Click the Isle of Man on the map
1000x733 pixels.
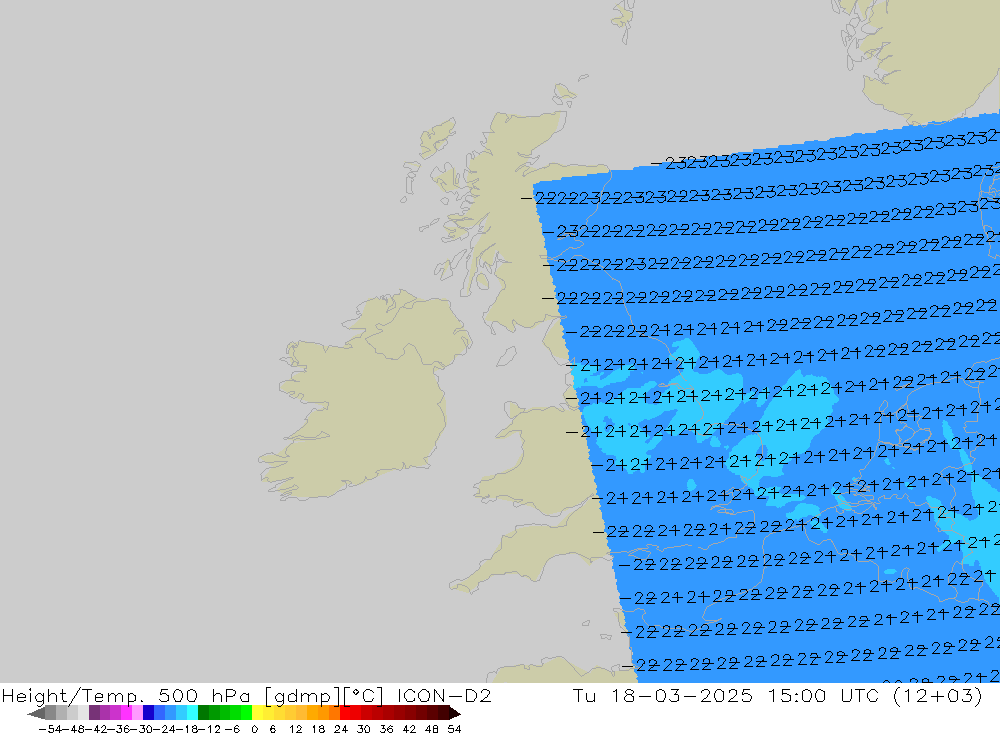(506, 355)
